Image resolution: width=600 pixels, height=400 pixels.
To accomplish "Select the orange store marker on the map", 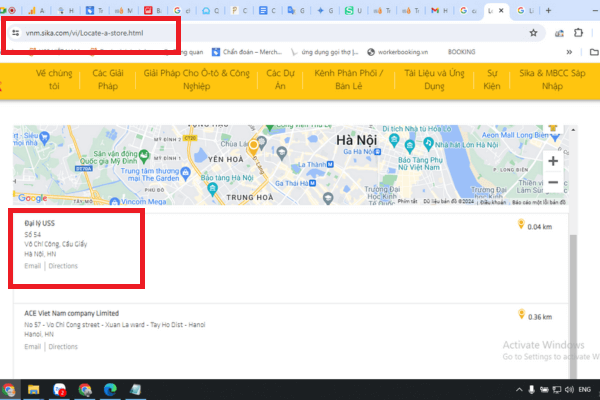I will pyautogui.click(x=253, y=147).
